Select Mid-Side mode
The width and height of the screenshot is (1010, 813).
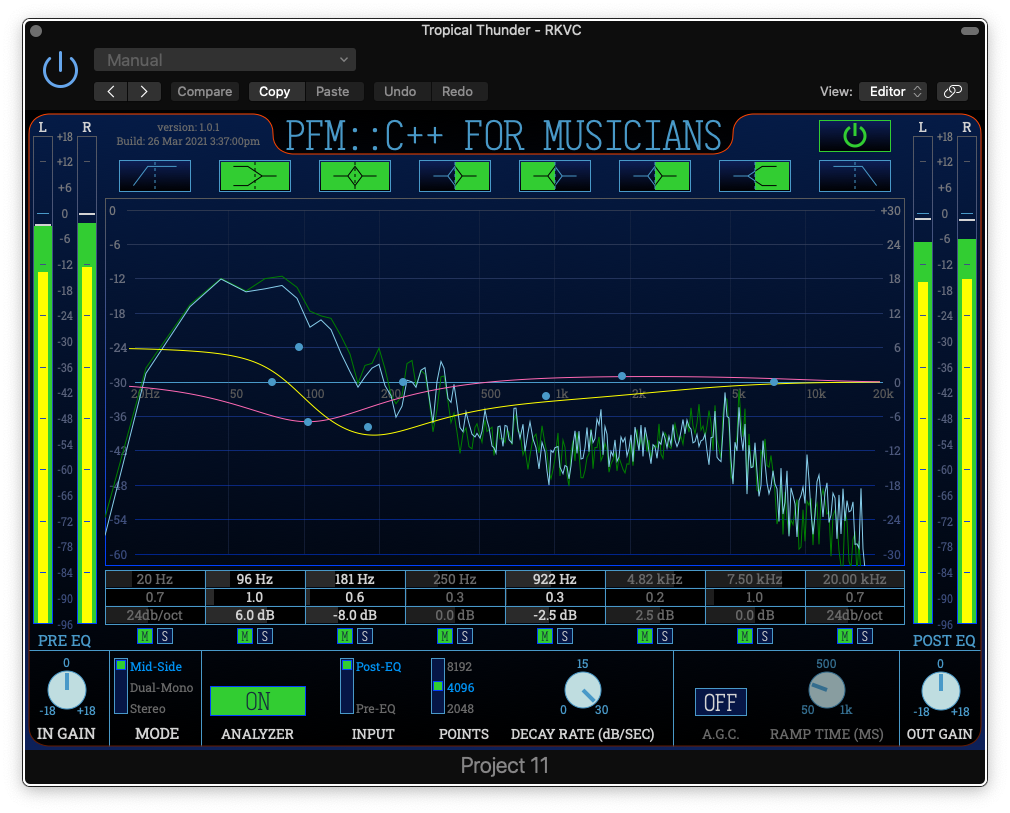[x=155, y=667]
